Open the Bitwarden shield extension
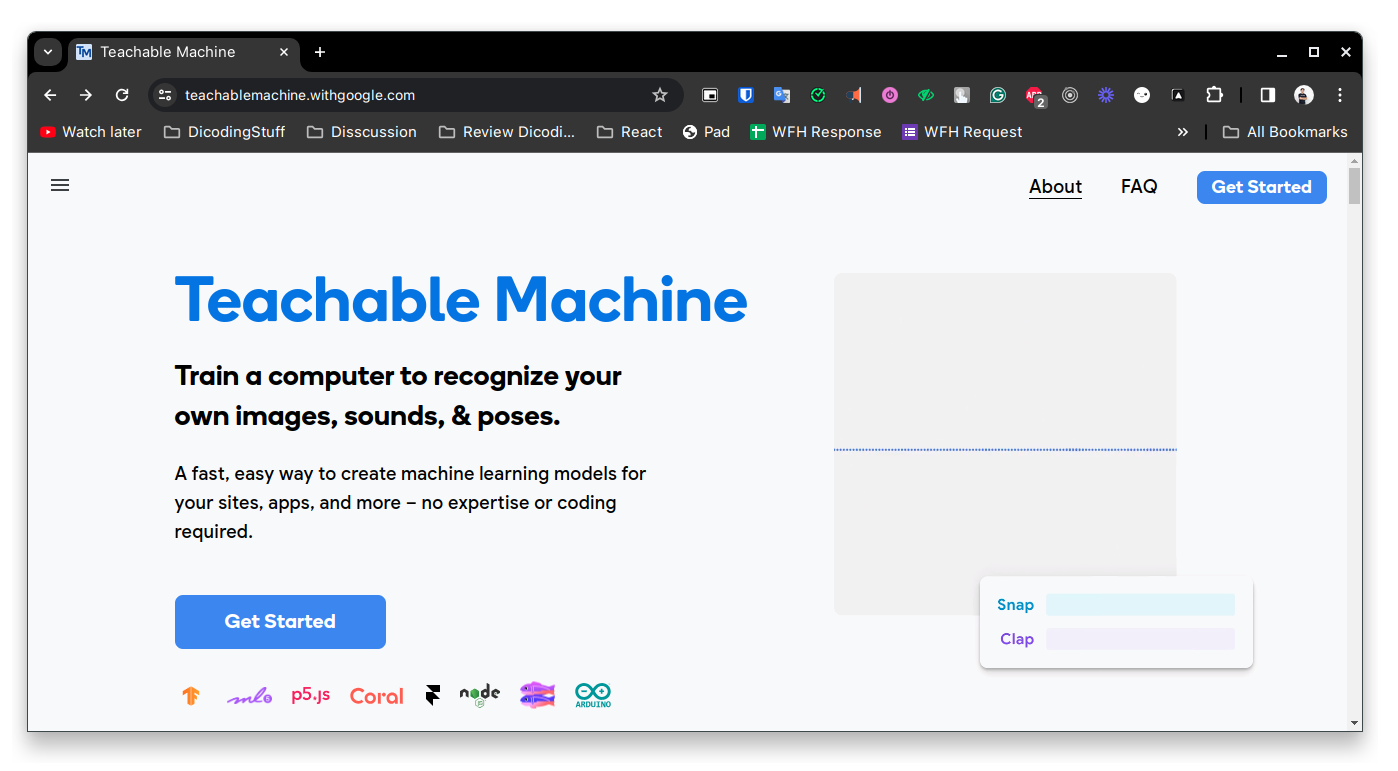 tap(746, 95)
